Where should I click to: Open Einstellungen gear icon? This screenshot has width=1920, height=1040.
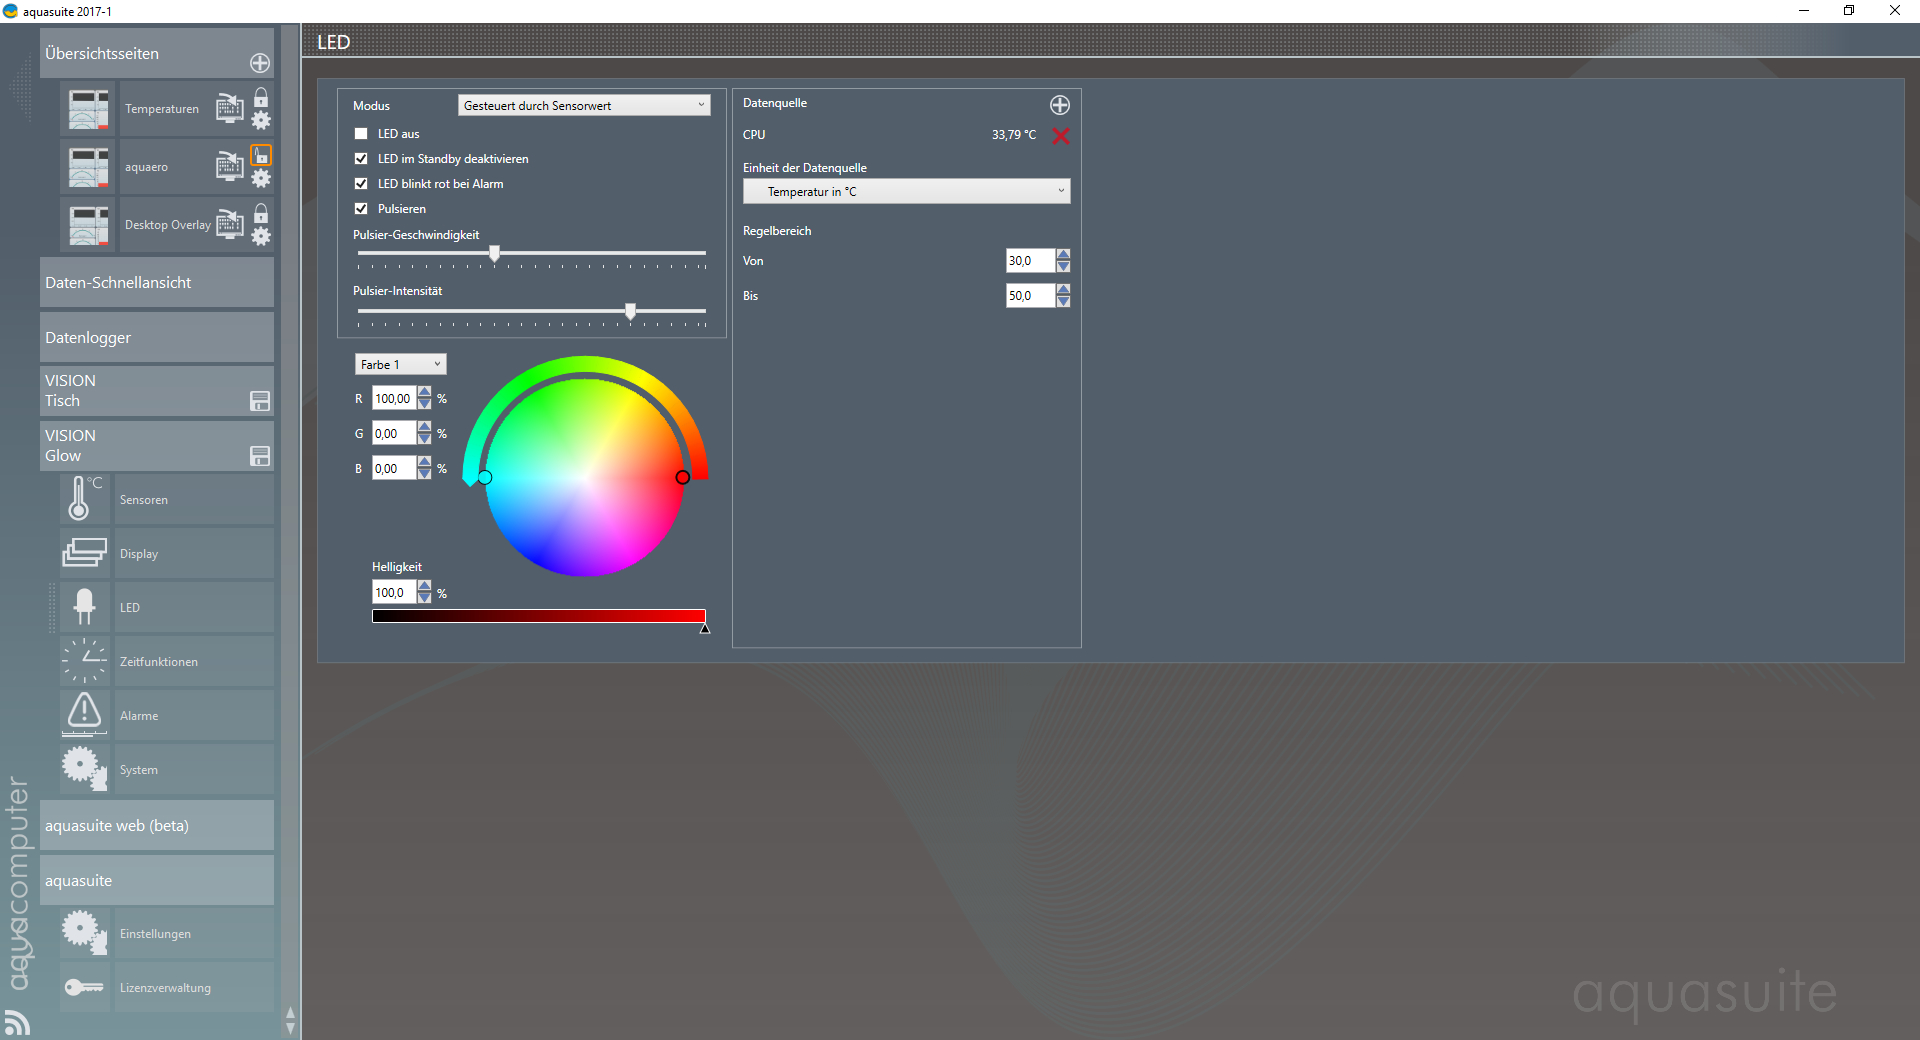84,933
